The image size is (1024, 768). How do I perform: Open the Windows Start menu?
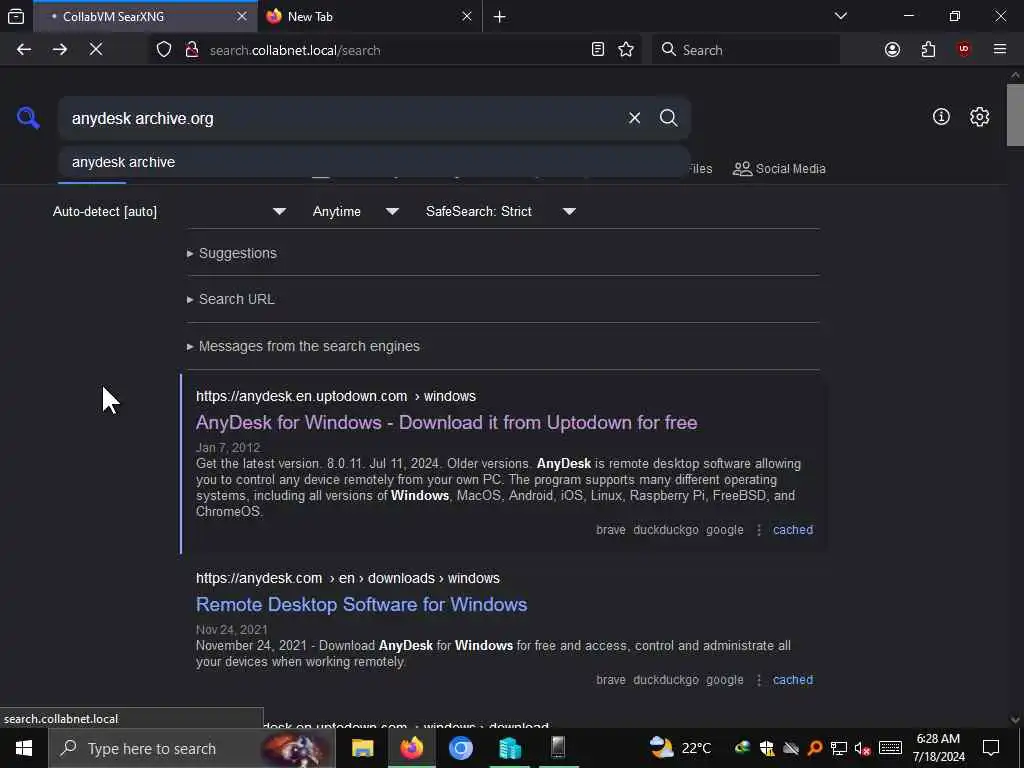pos(24,748)
